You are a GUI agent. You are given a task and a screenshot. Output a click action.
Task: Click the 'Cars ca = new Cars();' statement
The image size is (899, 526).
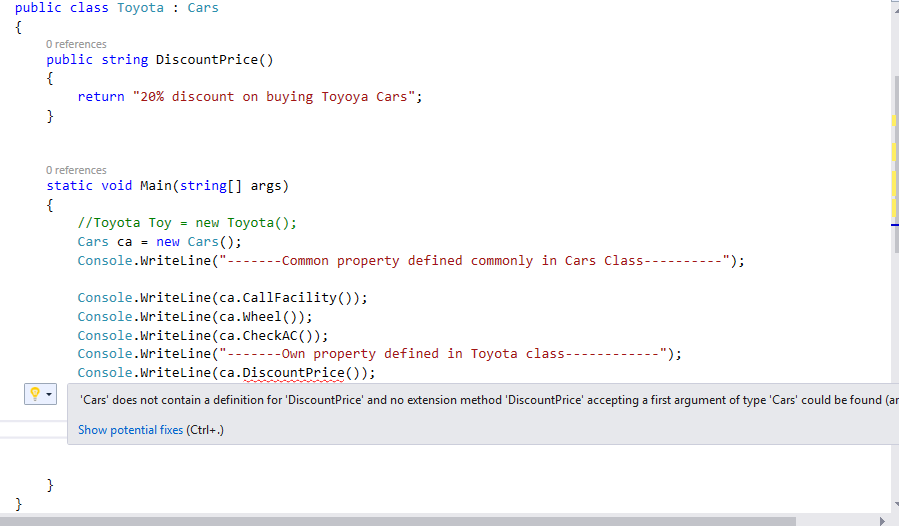159,241
